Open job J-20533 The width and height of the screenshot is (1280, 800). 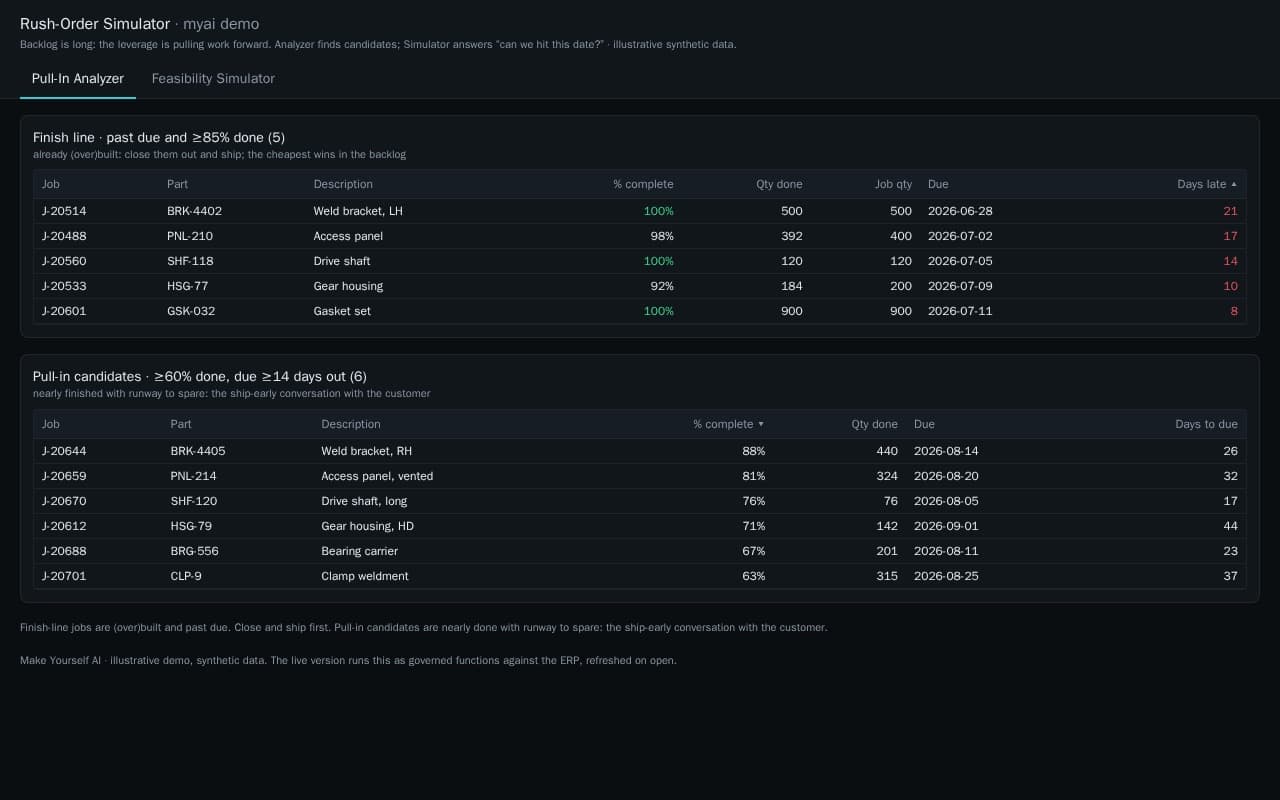64,286
